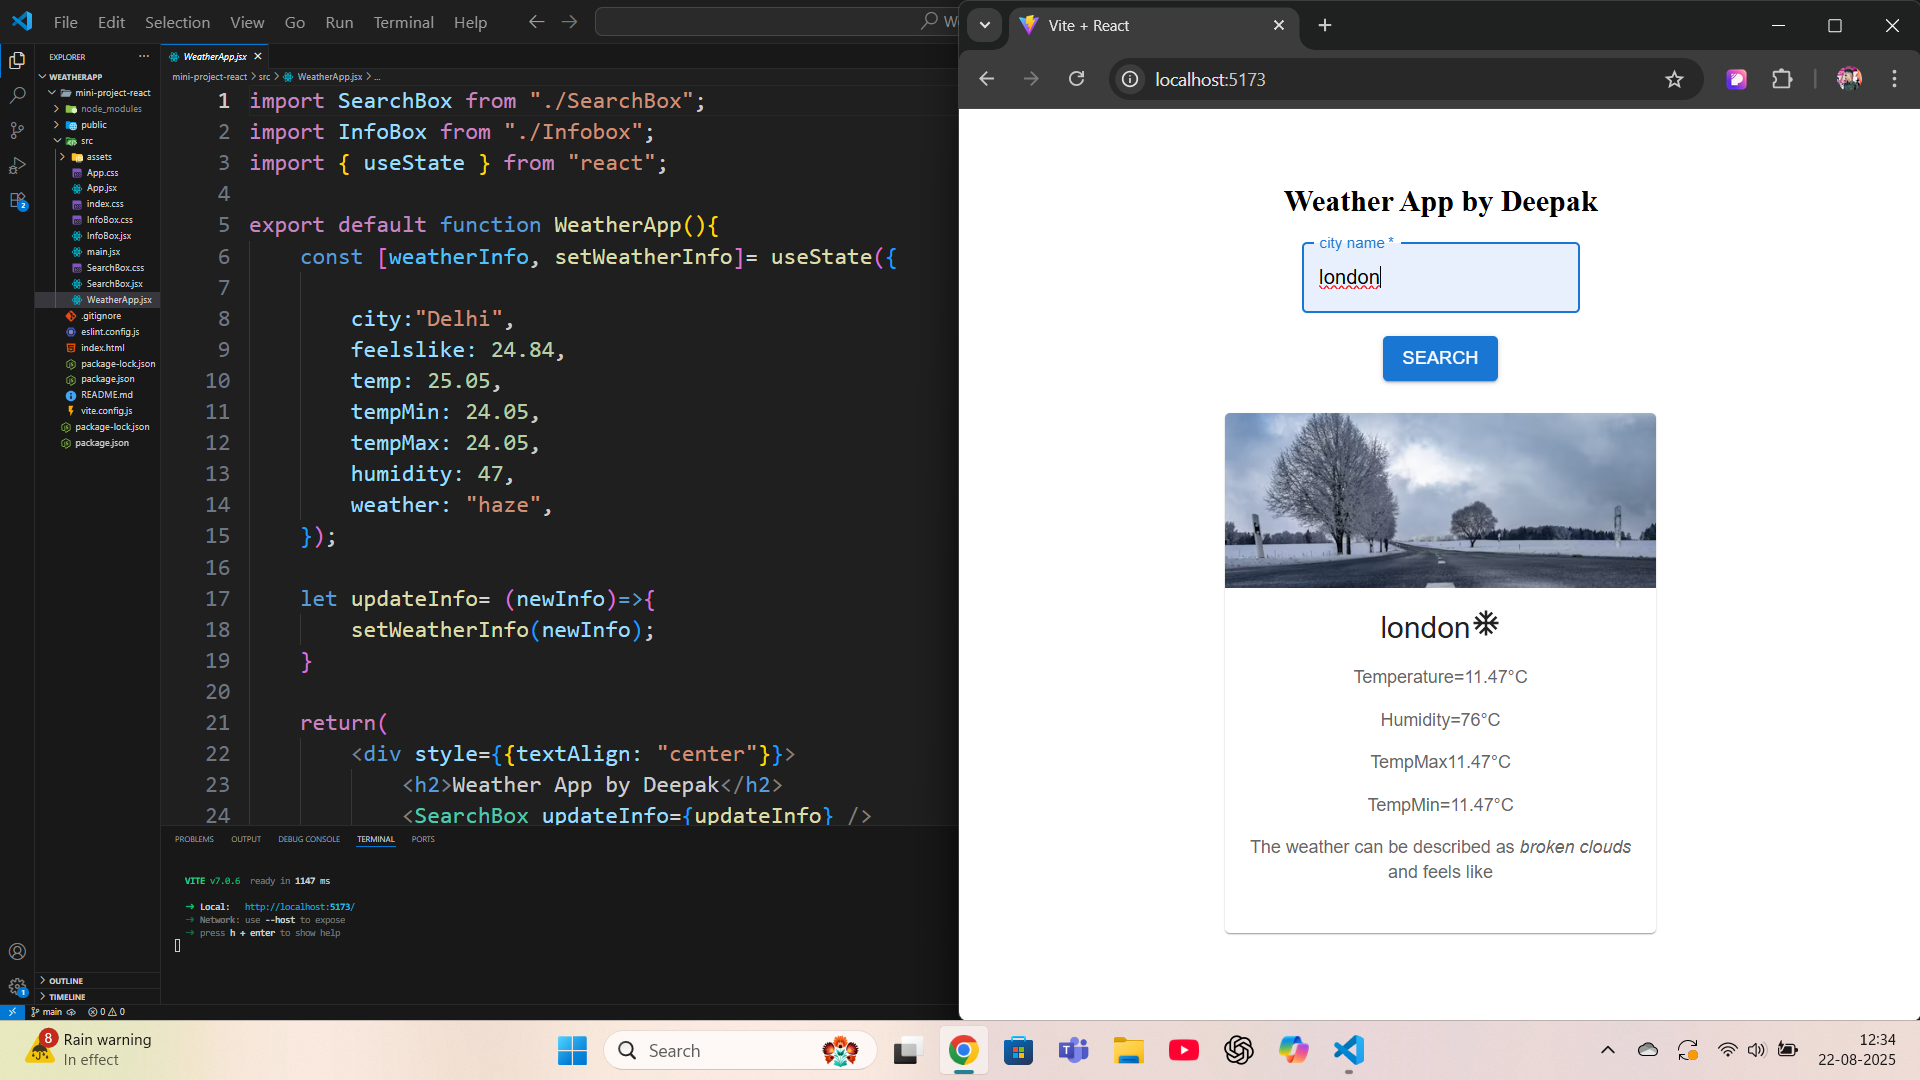Open the File menu in VS Code
1920x1080 pixels.
click(66, 22)
